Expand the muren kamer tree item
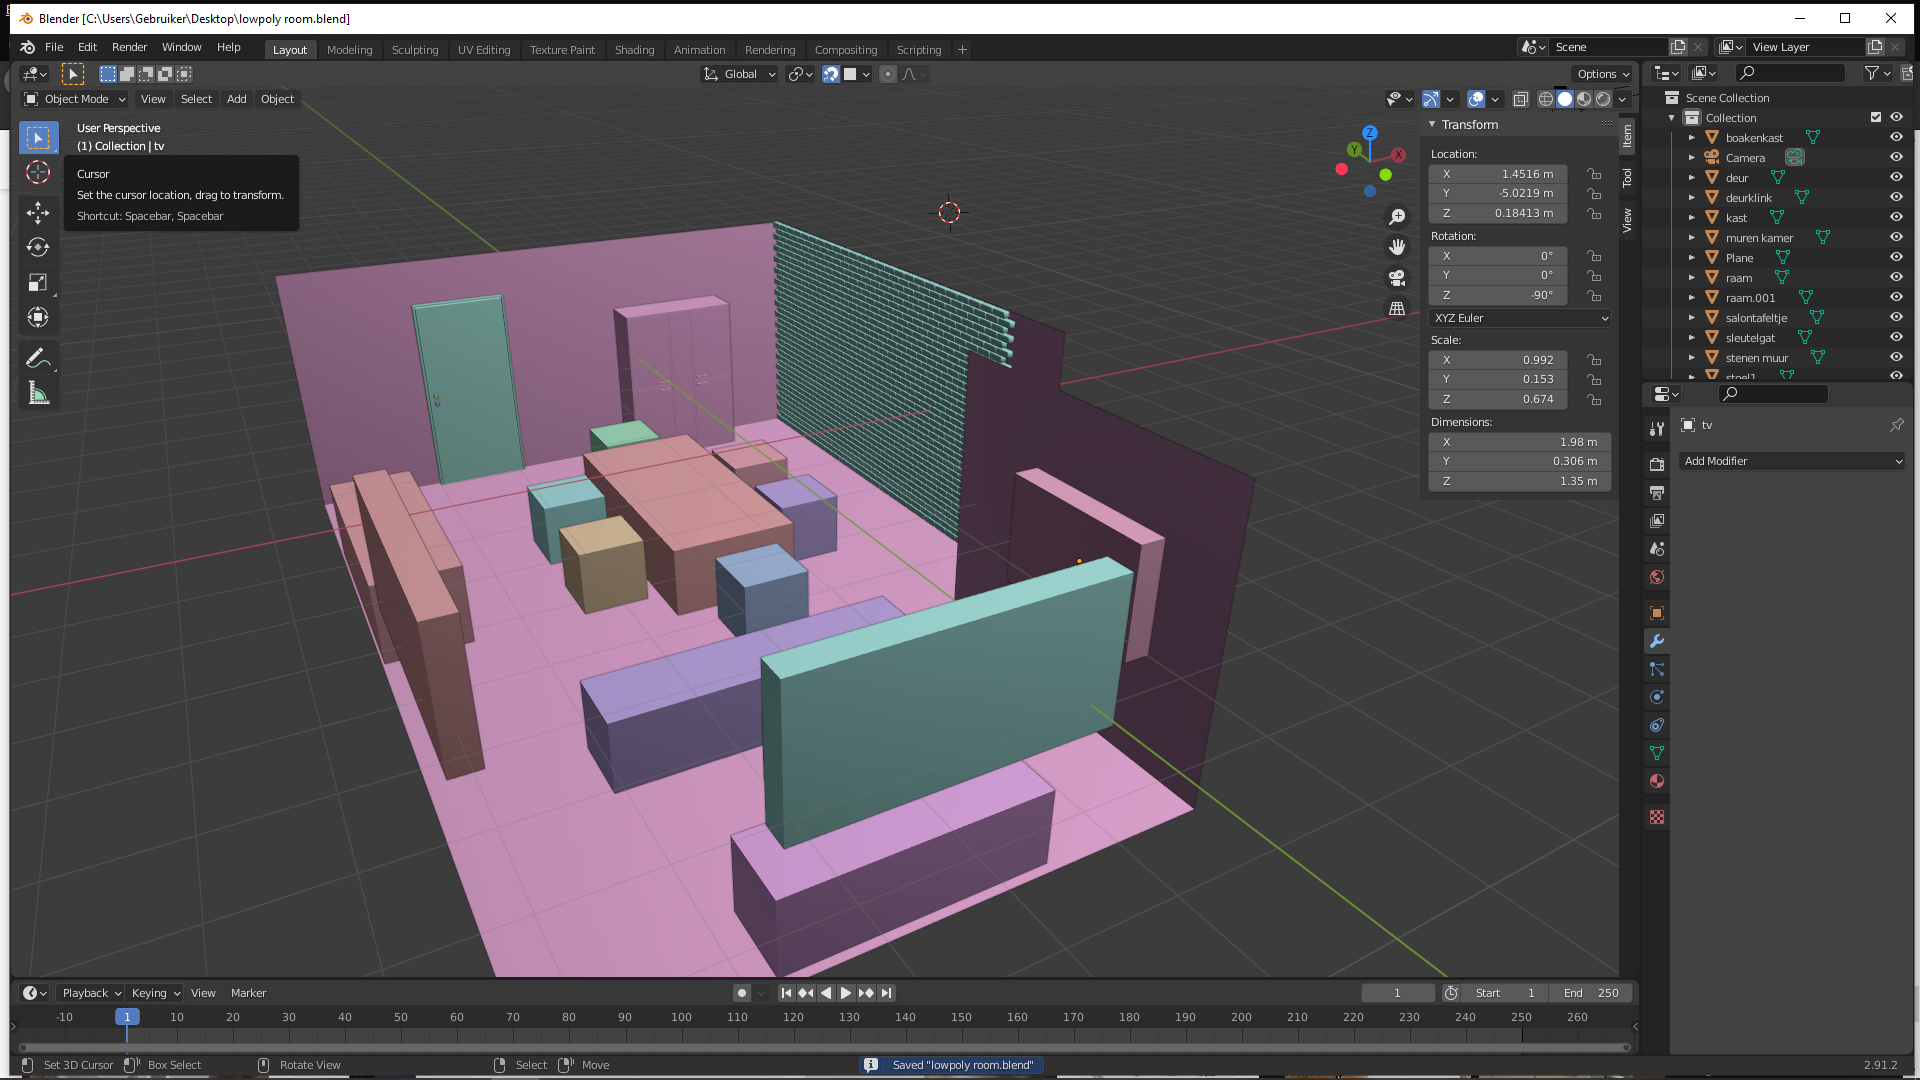 1692,238
